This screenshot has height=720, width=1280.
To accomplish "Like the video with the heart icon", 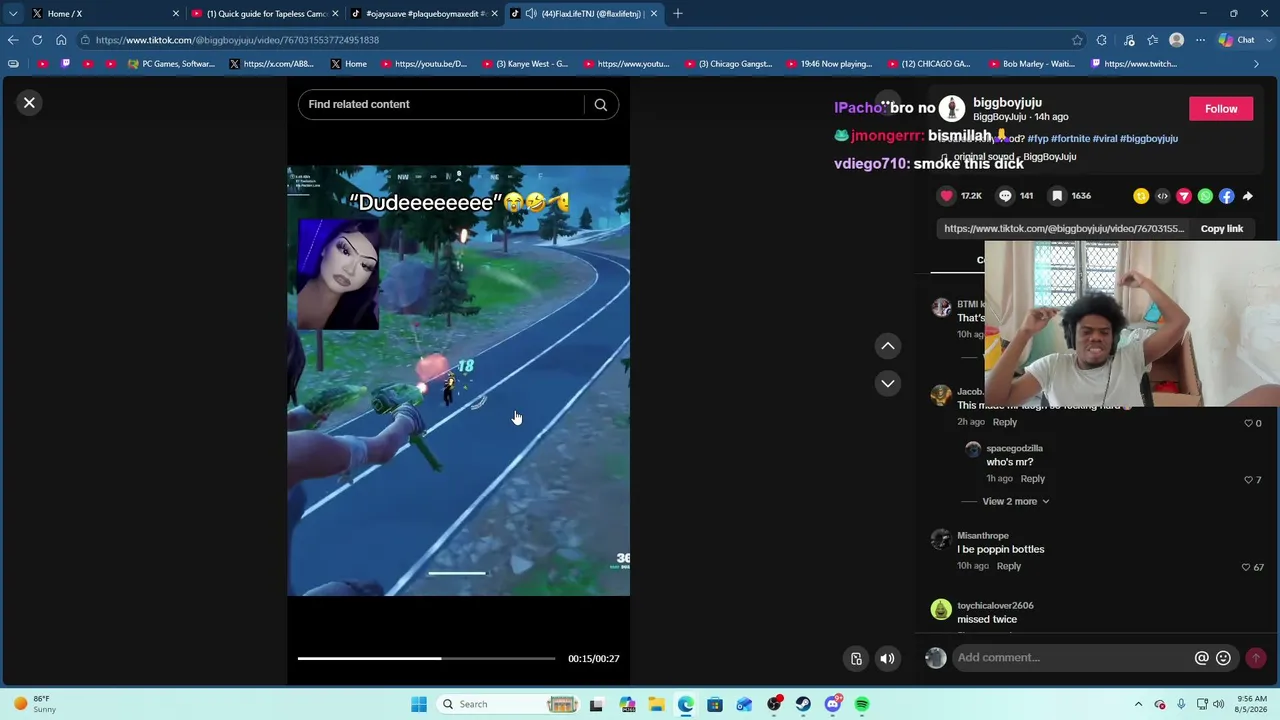I will (946, 196).
